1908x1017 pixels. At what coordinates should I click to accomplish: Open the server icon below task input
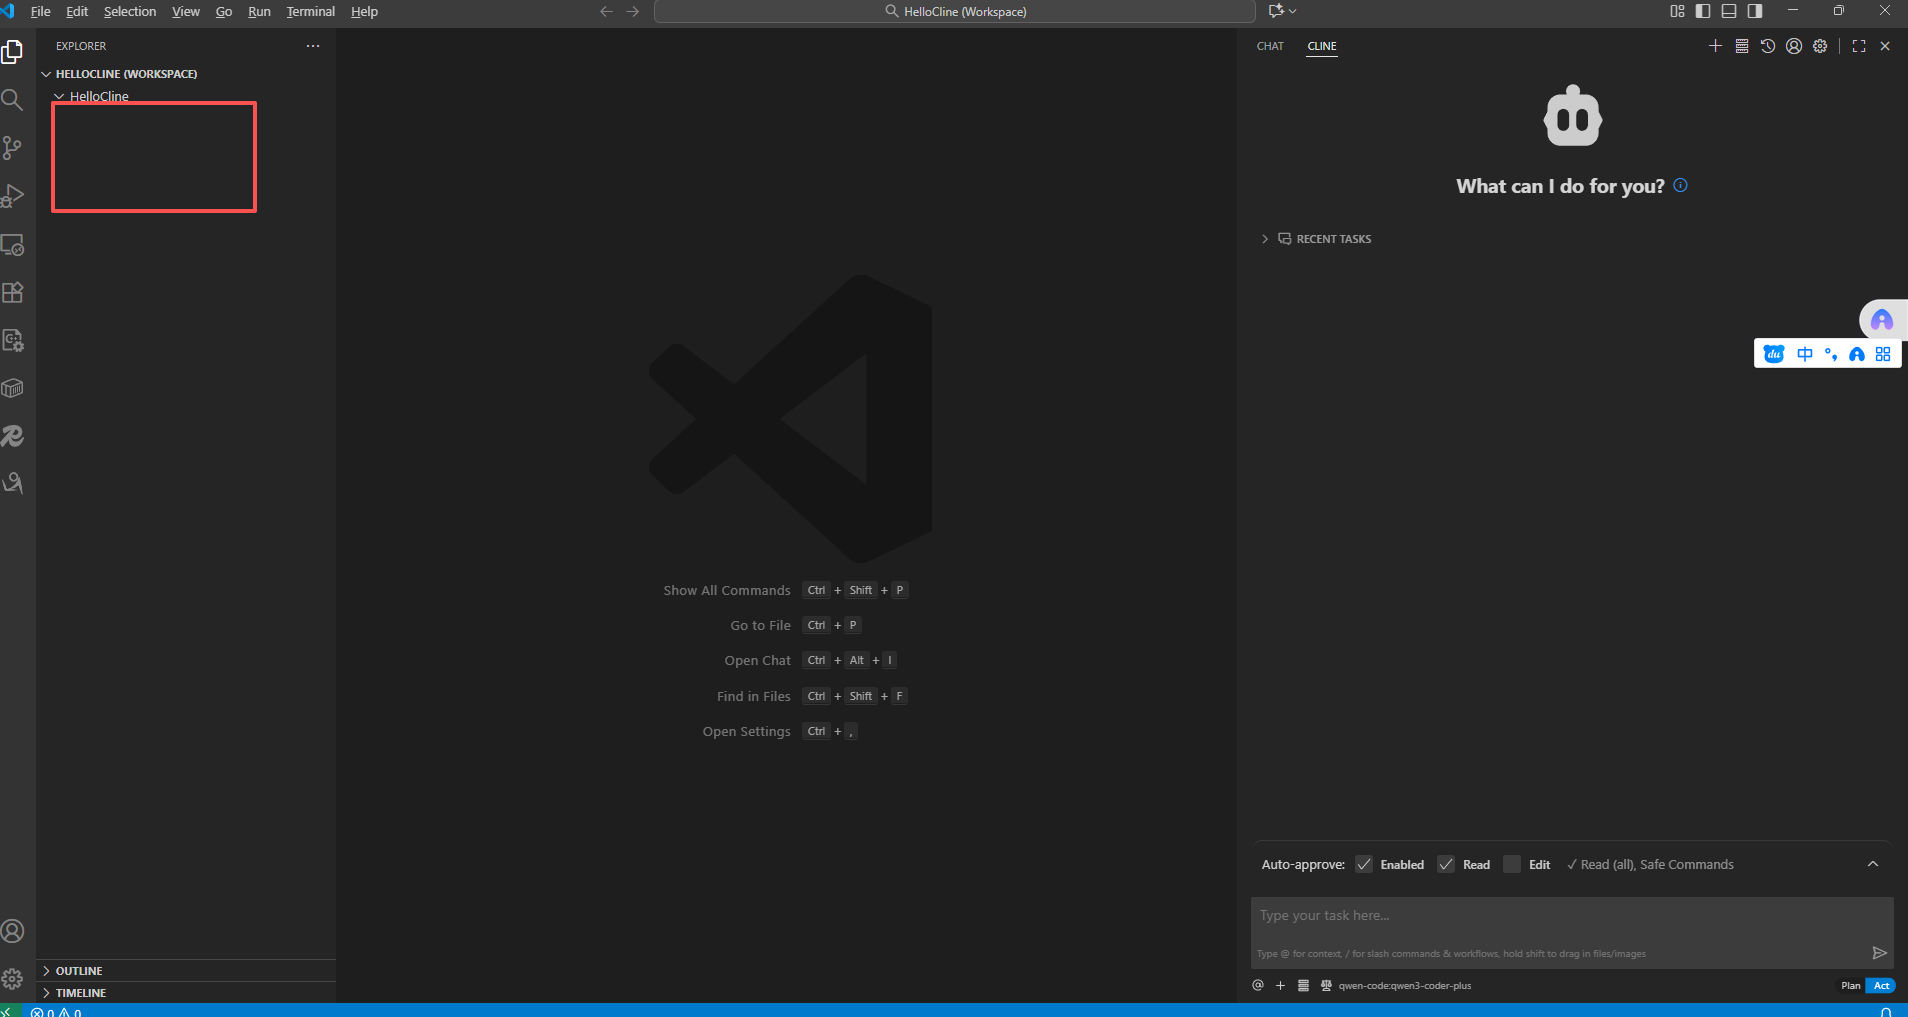tap(1303, 985)
